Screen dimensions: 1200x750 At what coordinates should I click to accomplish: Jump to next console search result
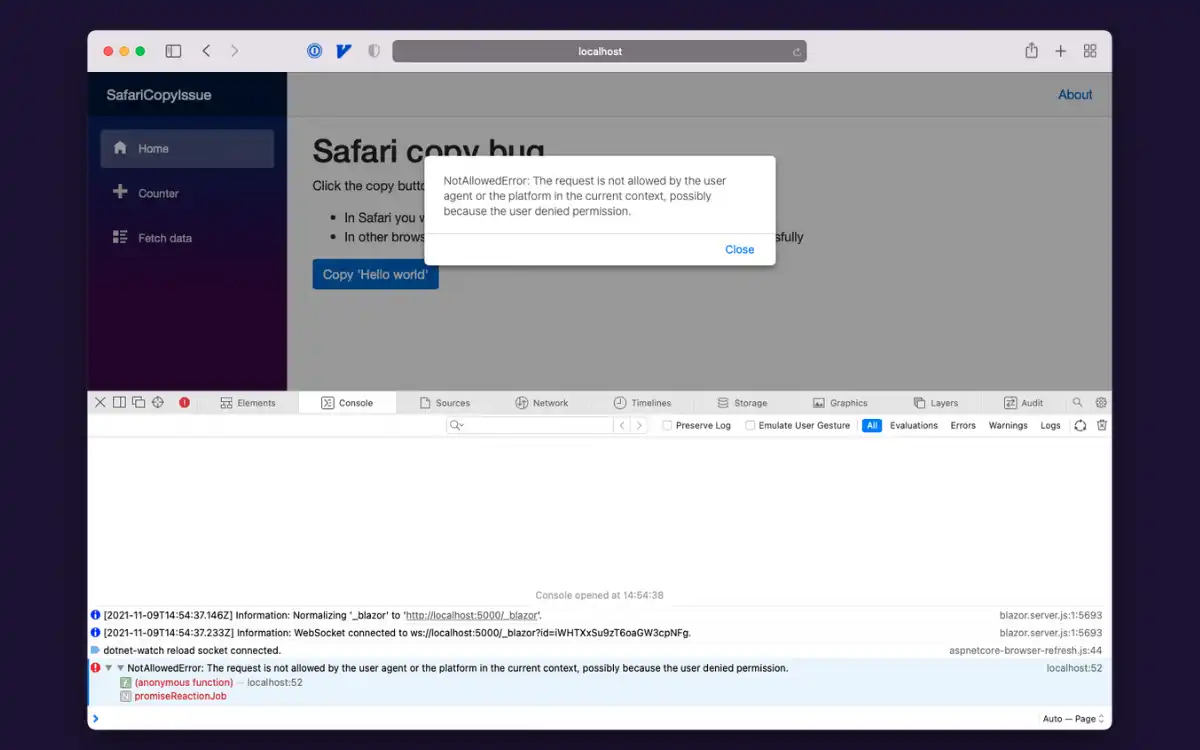639,426
